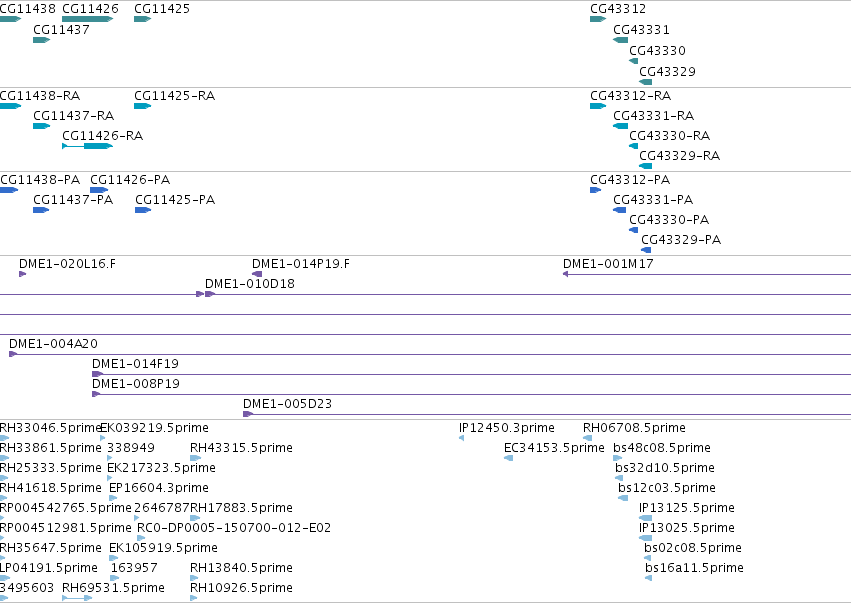Click BAC clone DME1-010D18 label
Screen dimensions: 851x603
[x=250, y=284]
